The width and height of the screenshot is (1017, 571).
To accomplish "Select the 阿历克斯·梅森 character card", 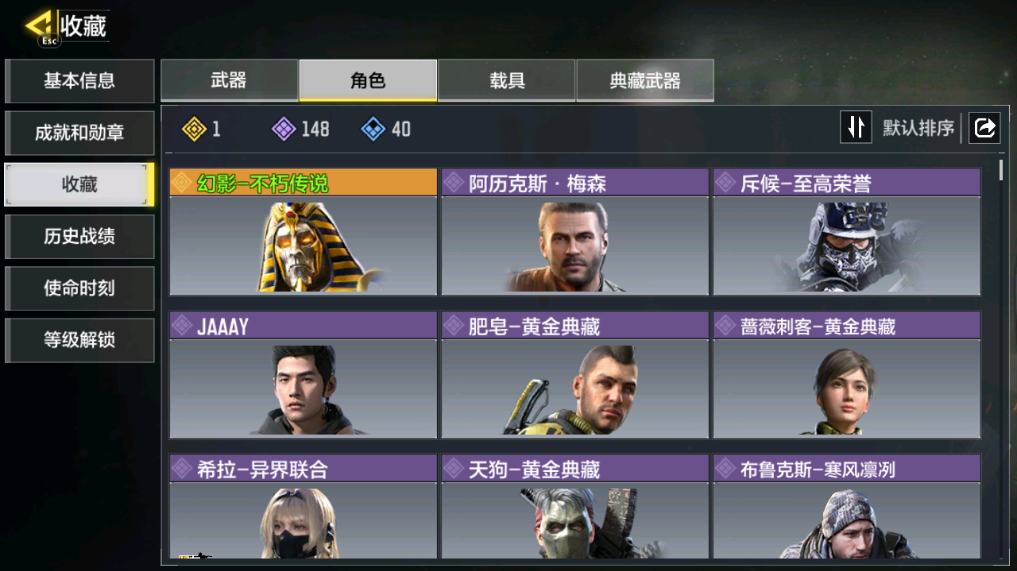I will pos(575,232).
